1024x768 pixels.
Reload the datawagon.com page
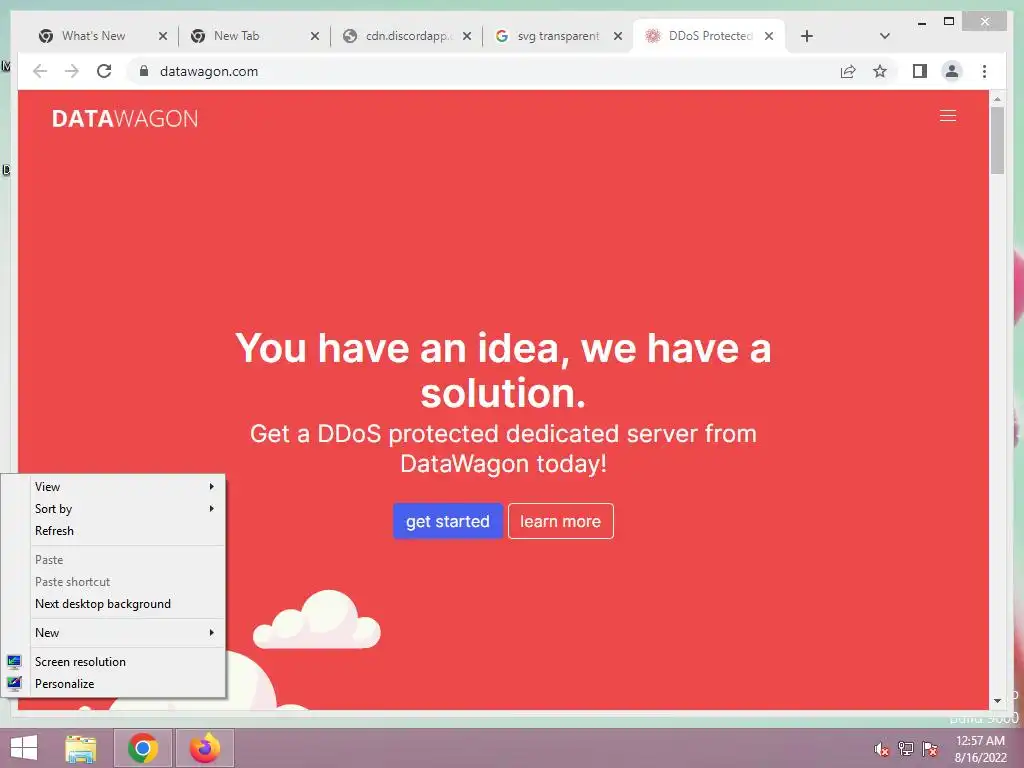pyautogui.click(x=104, y=71)
